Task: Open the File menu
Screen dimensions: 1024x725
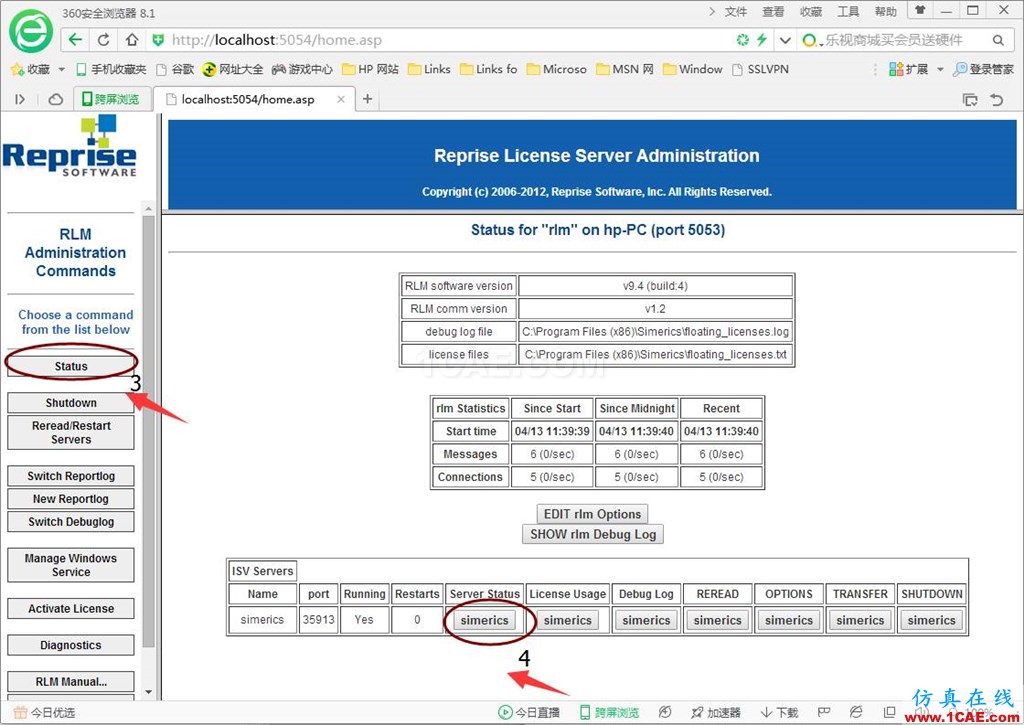Action: coord(736,12)
